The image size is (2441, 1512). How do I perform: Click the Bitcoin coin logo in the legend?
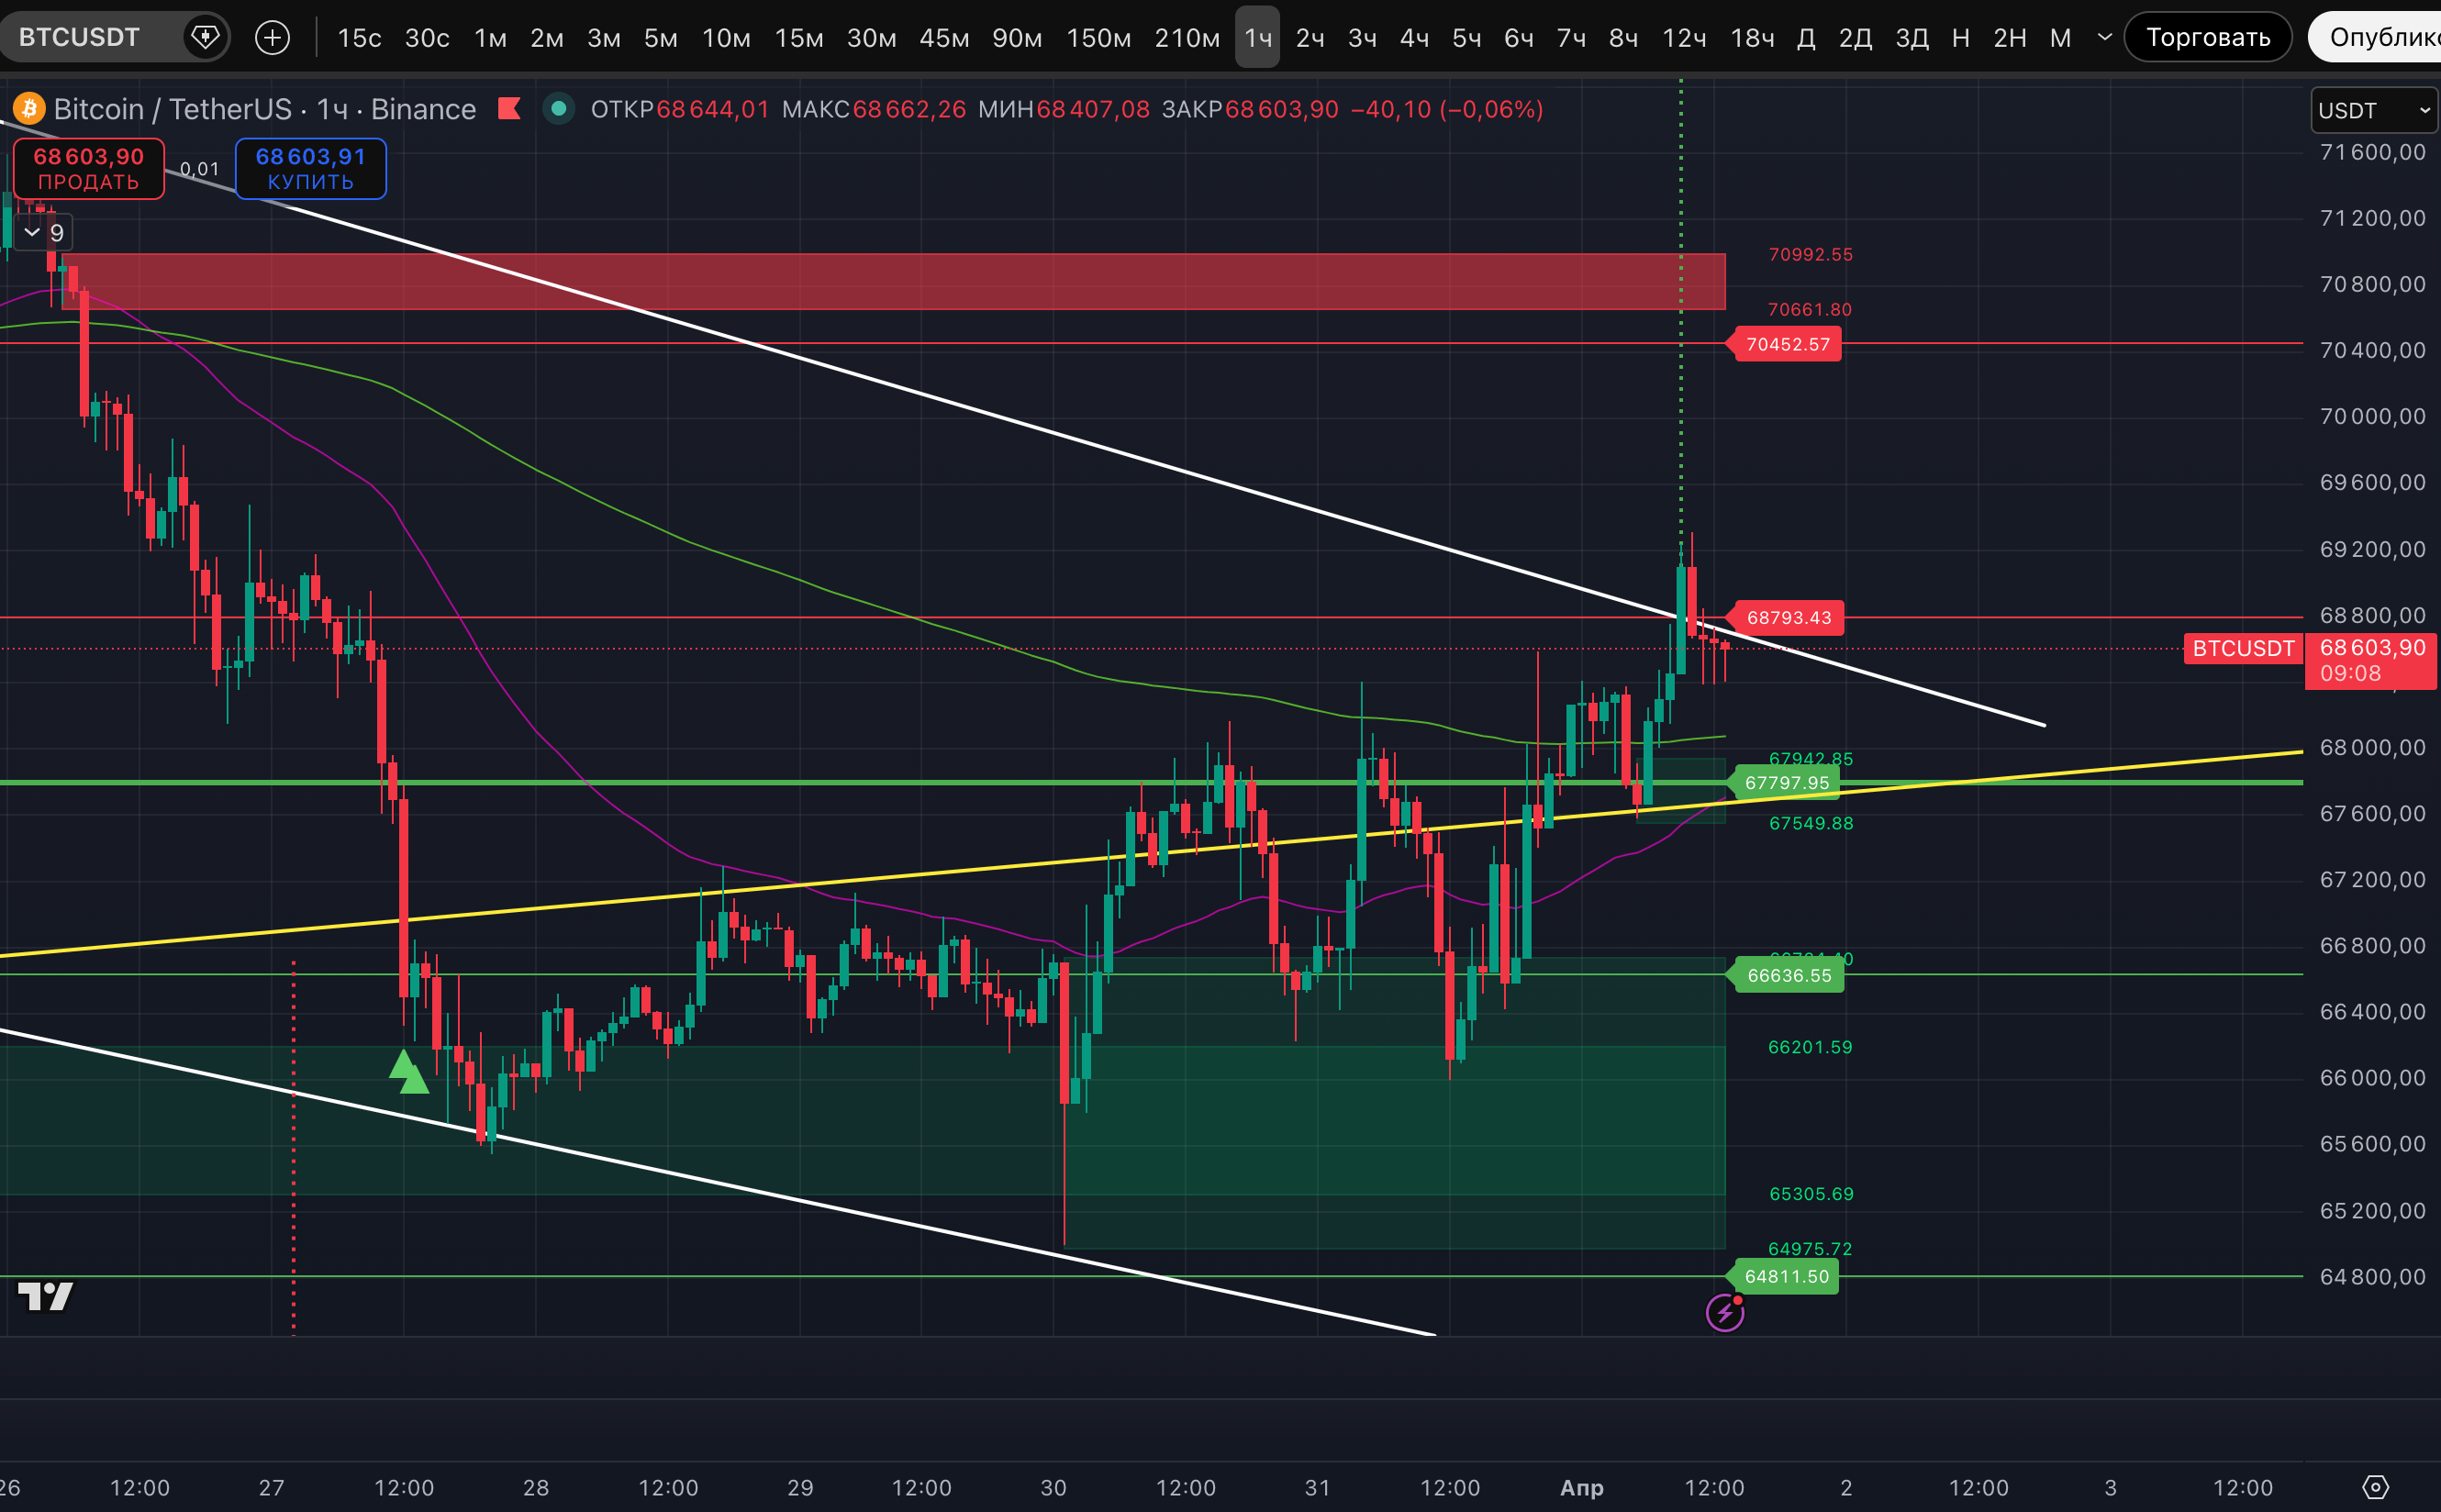coord(29,108)
